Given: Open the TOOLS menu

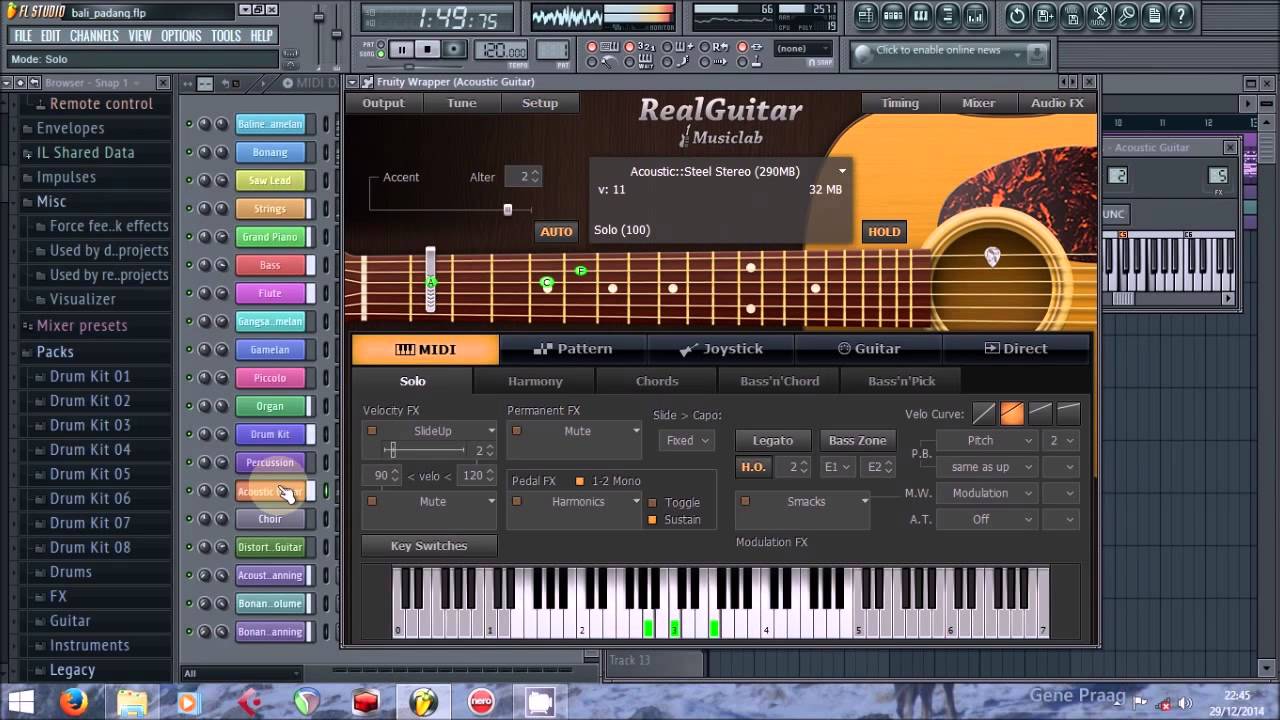Looking at the screenshot, I should [x=226, y=36].
